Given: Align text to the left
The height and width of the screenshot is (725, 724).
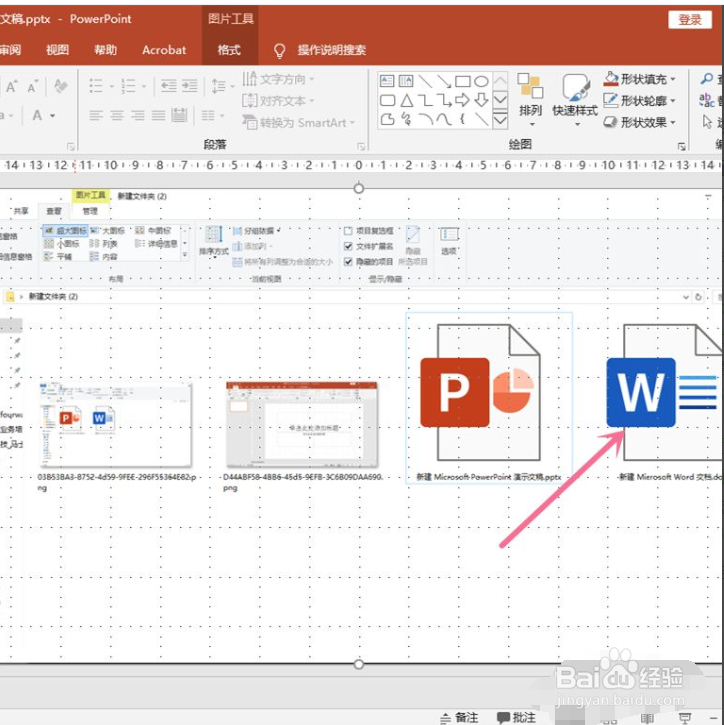Looking at the screenshot, I should click(x=96, y=115).
